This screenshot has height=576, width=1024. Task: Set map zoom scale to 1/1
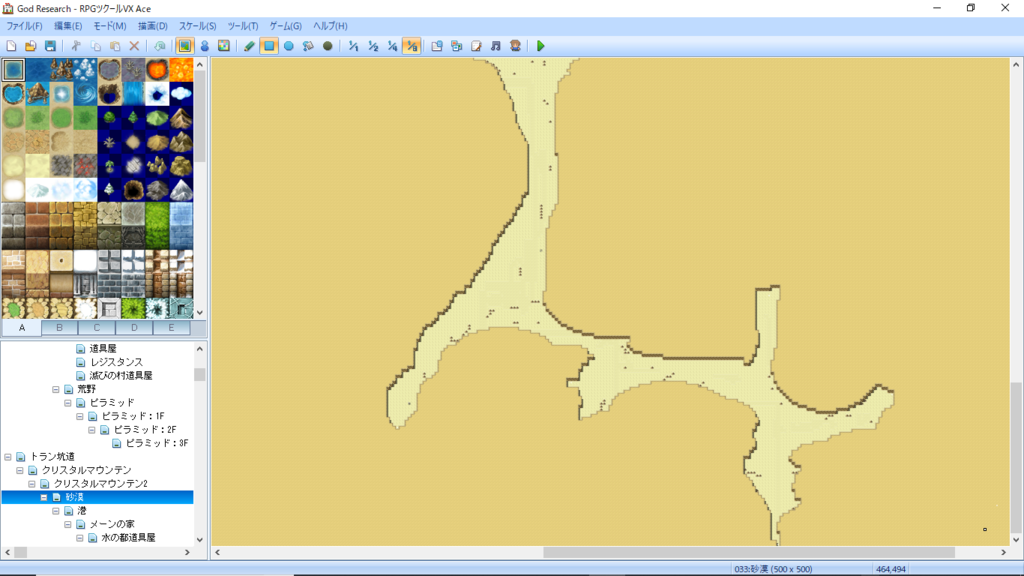pyautogui.click(x=353, y=46)
